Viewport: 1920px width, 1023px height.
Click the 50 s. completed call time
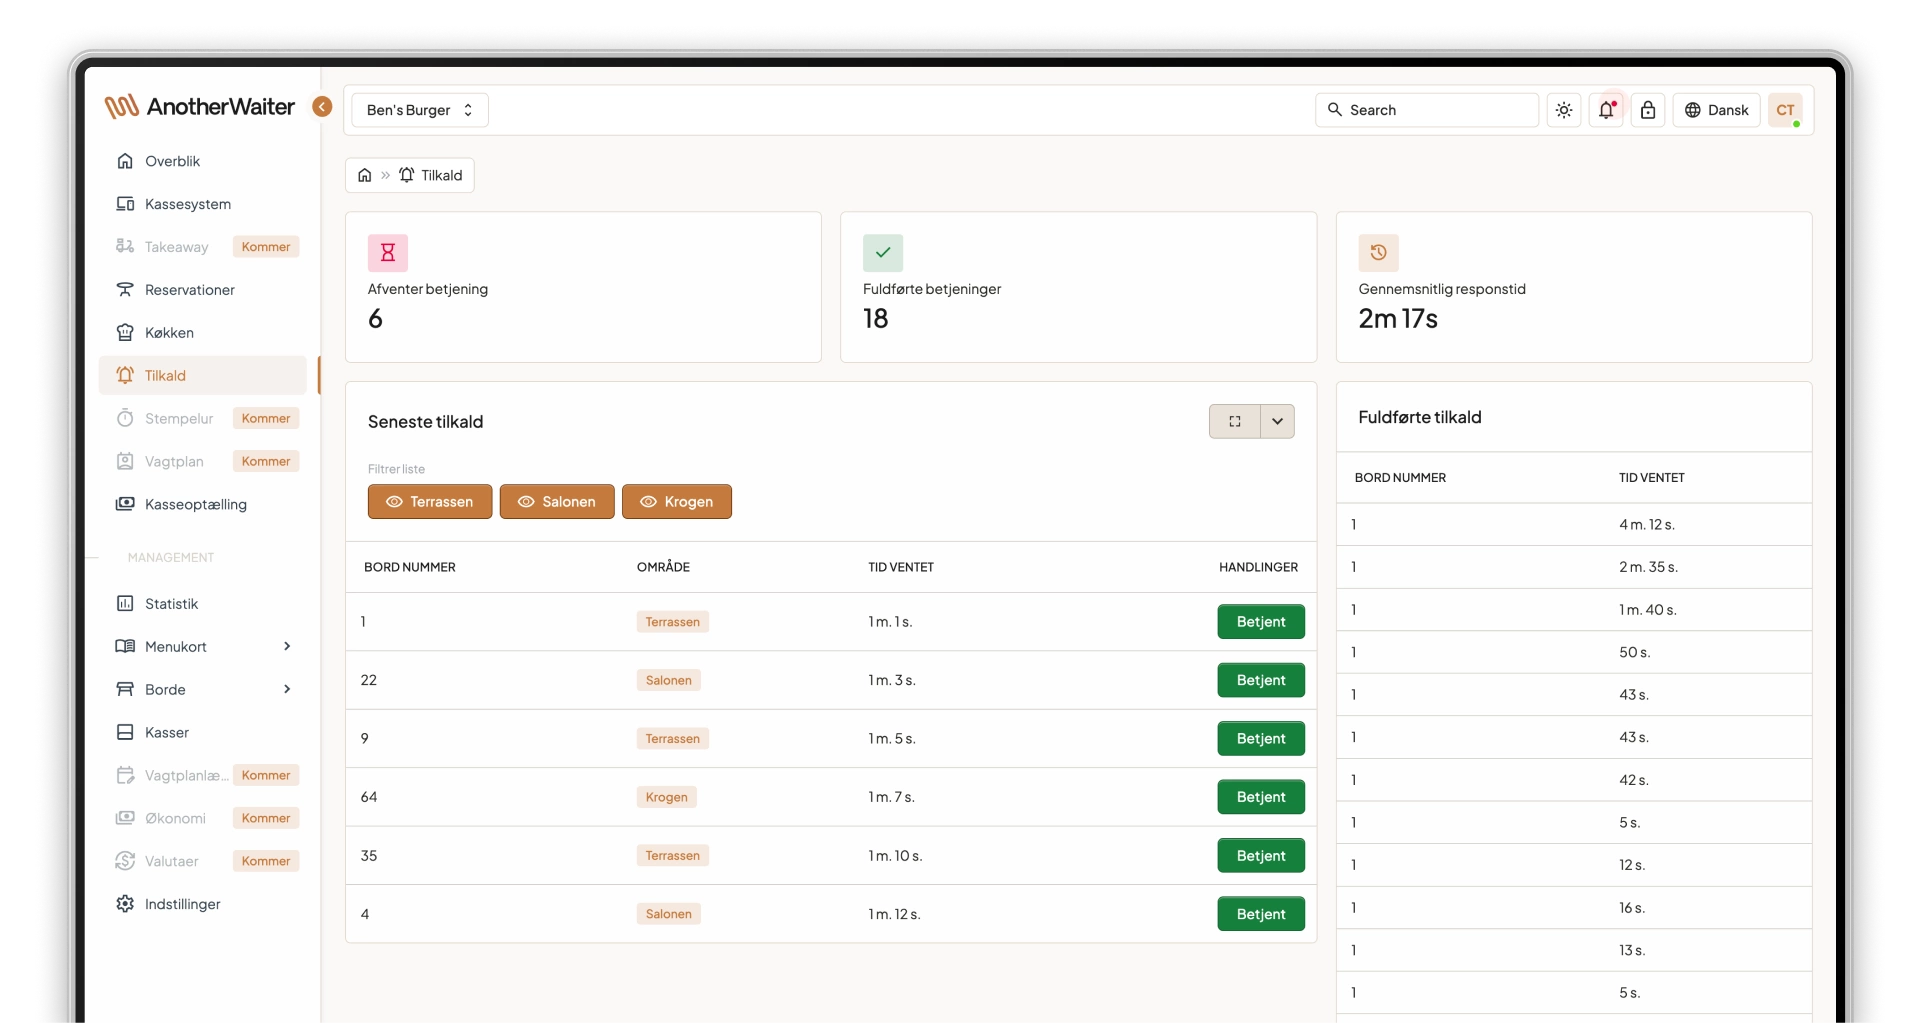pyautogui.click(x=1635, y=652)
